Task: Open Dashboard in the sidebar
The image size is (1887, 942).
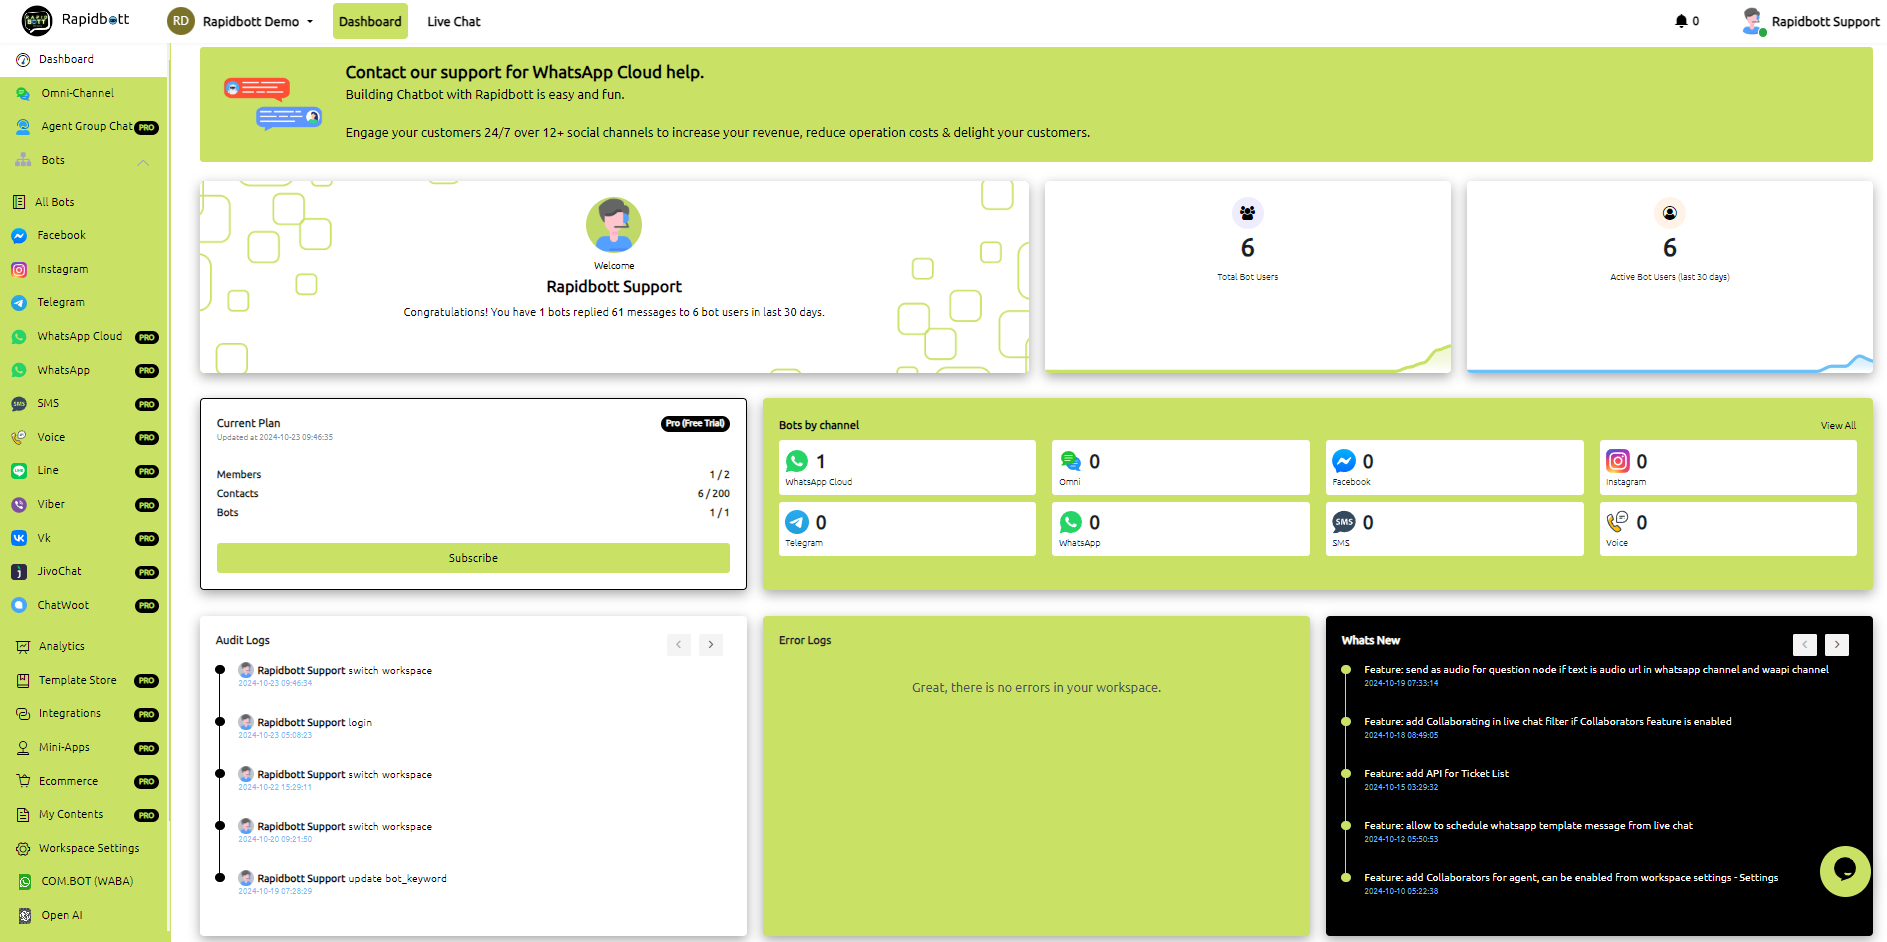Action: (84, 60)
